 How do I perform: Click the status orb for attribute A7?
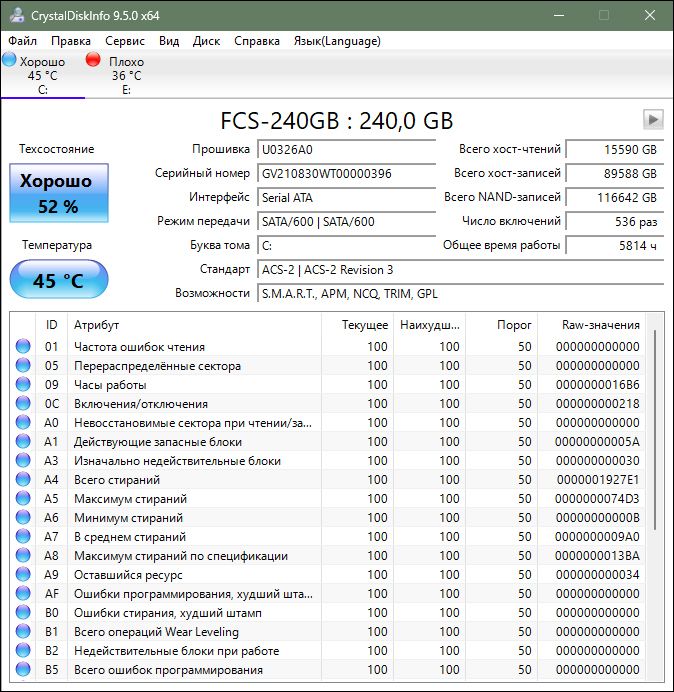(23, 536)
